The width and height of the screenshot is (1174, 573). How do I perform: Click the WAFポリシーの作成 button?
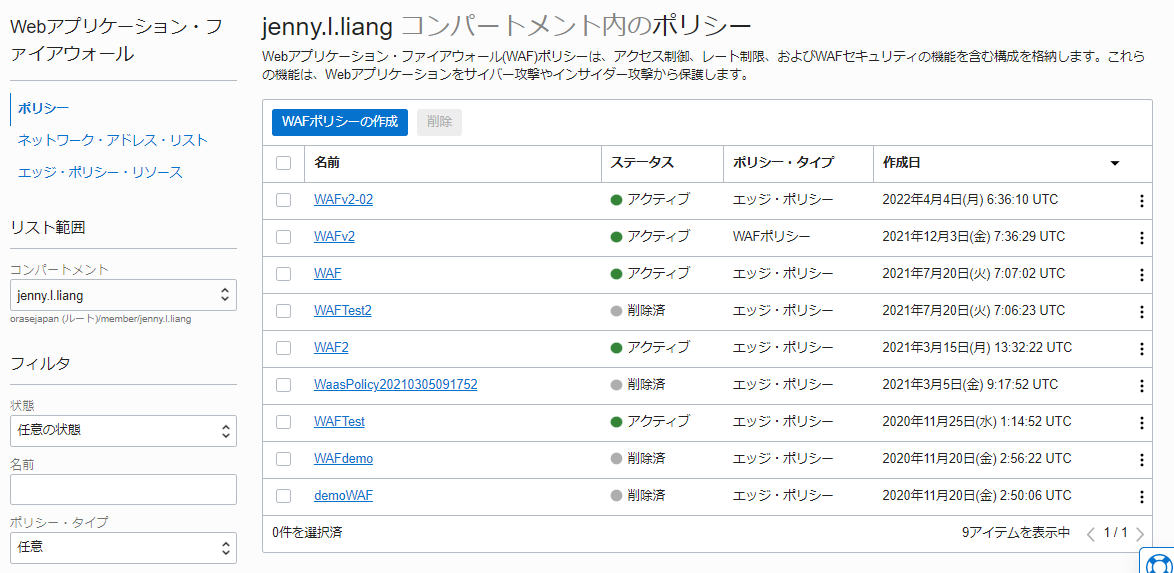(x=340, y=122)
